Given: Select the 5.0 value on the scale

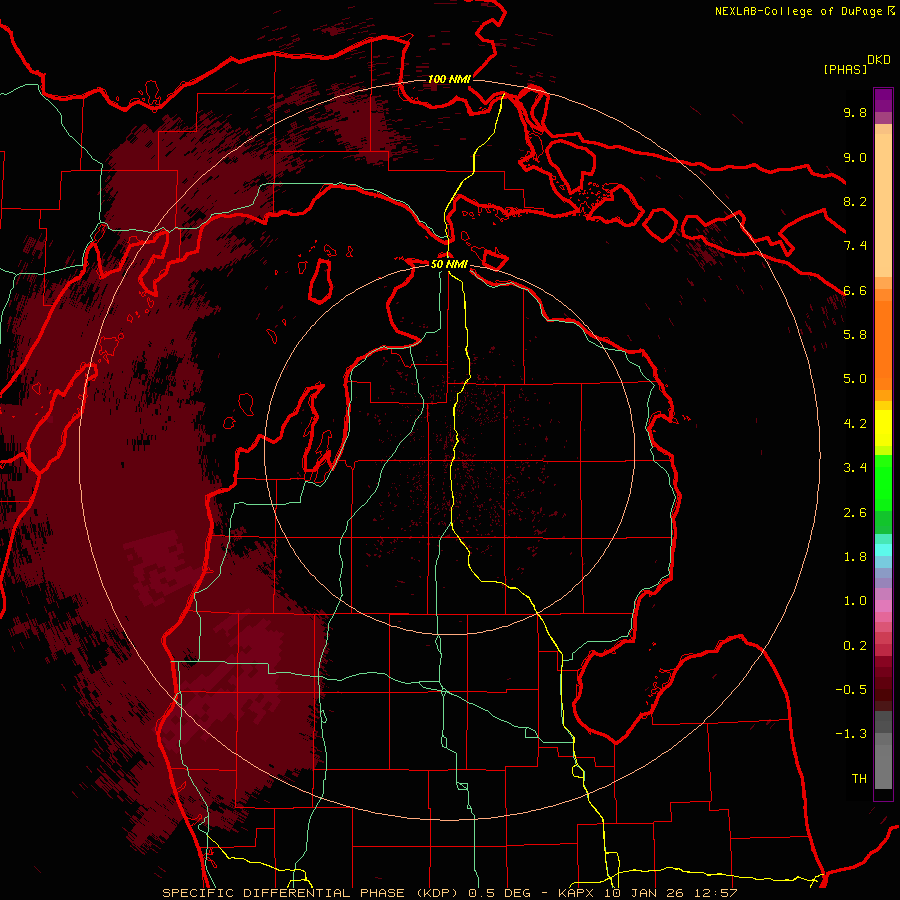Looking at the screenshot, I should 855,379.
